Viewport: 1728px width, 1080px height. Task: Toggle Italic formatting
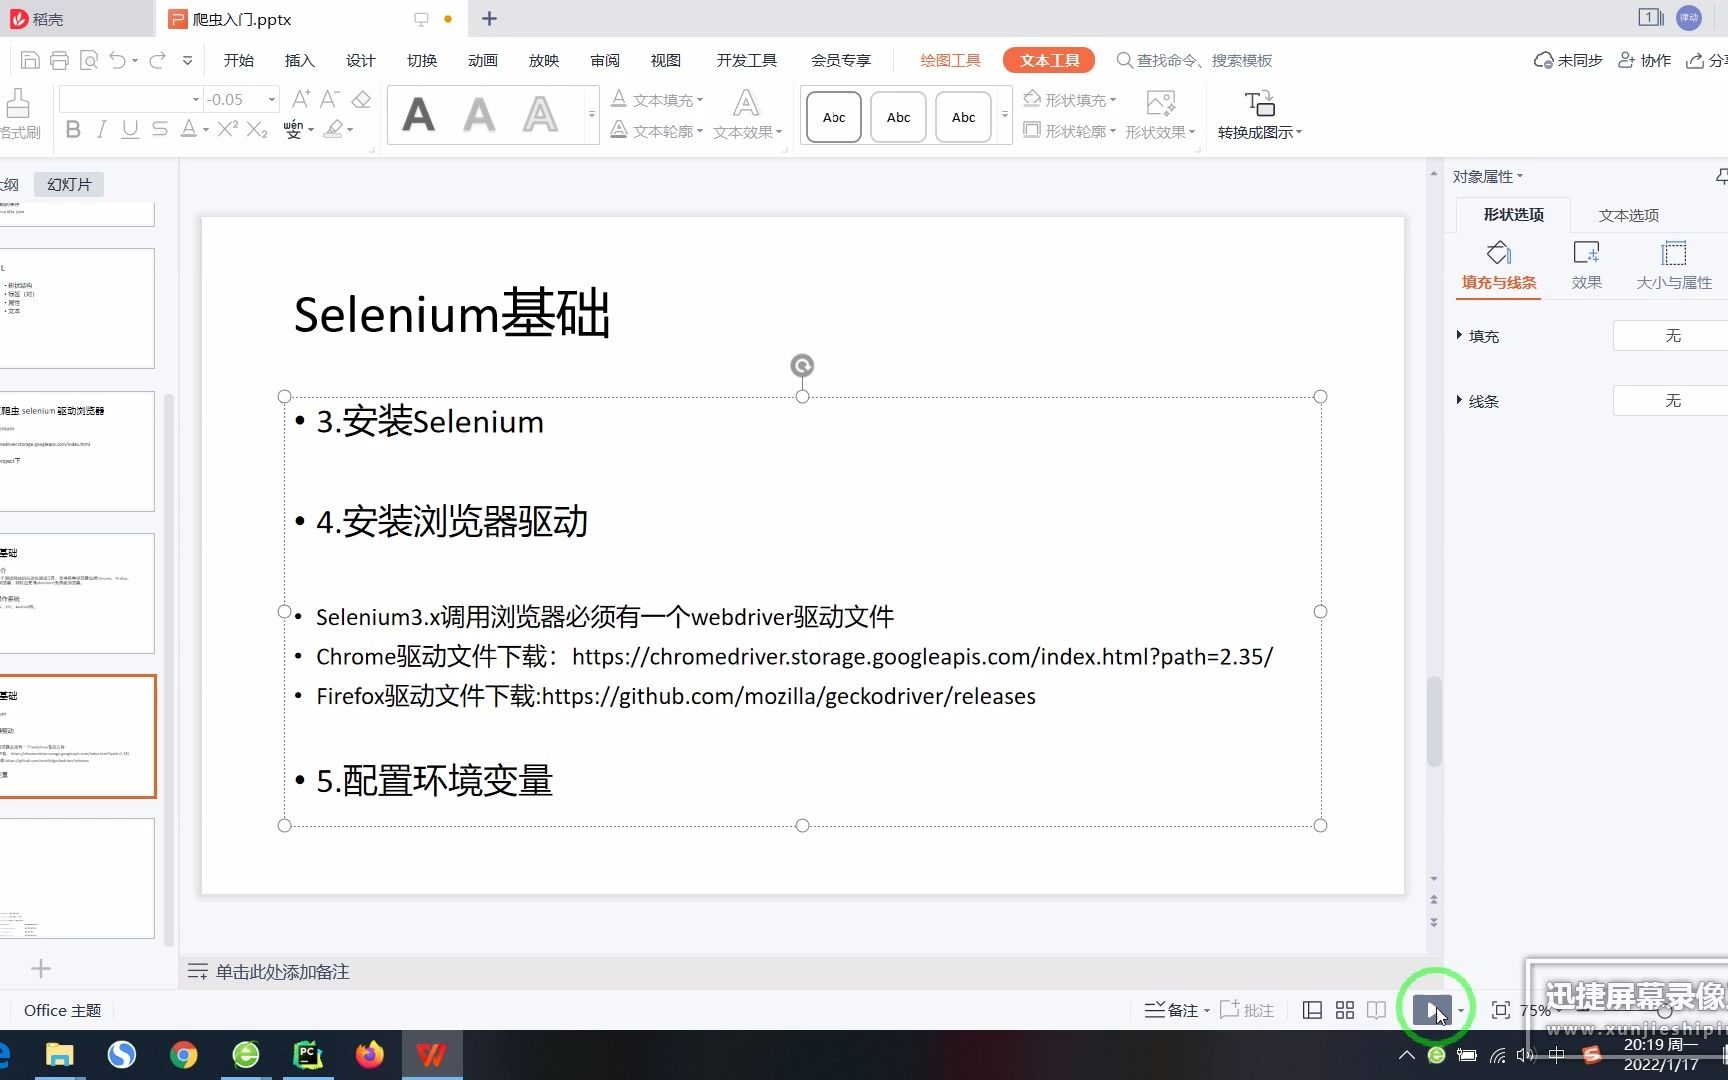[x=101, y=129]
